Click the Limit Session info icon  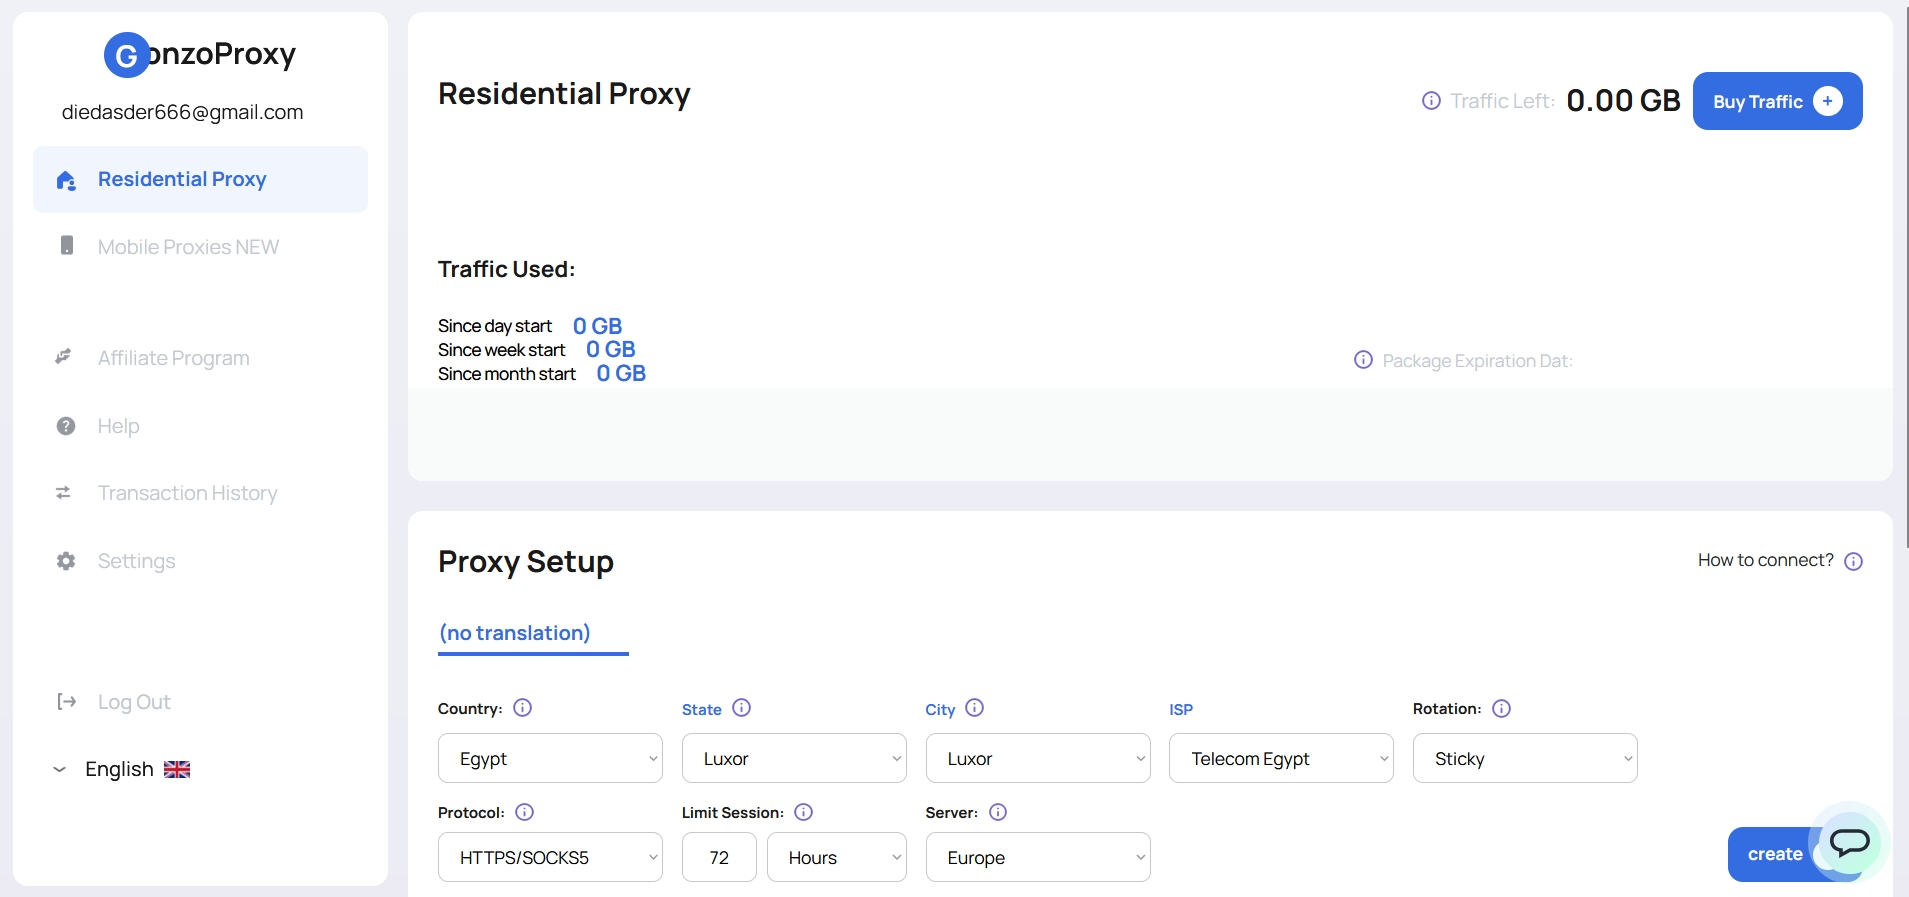click(803, 812)
